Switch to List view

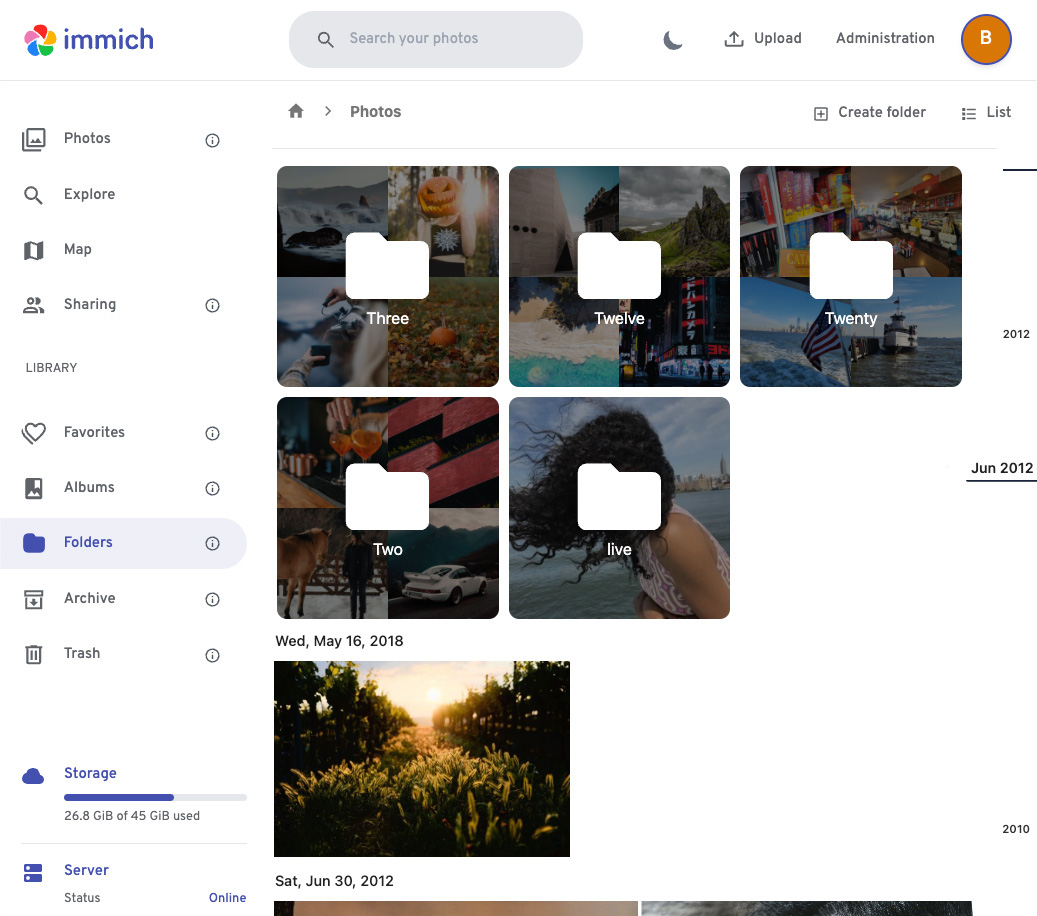986,113
